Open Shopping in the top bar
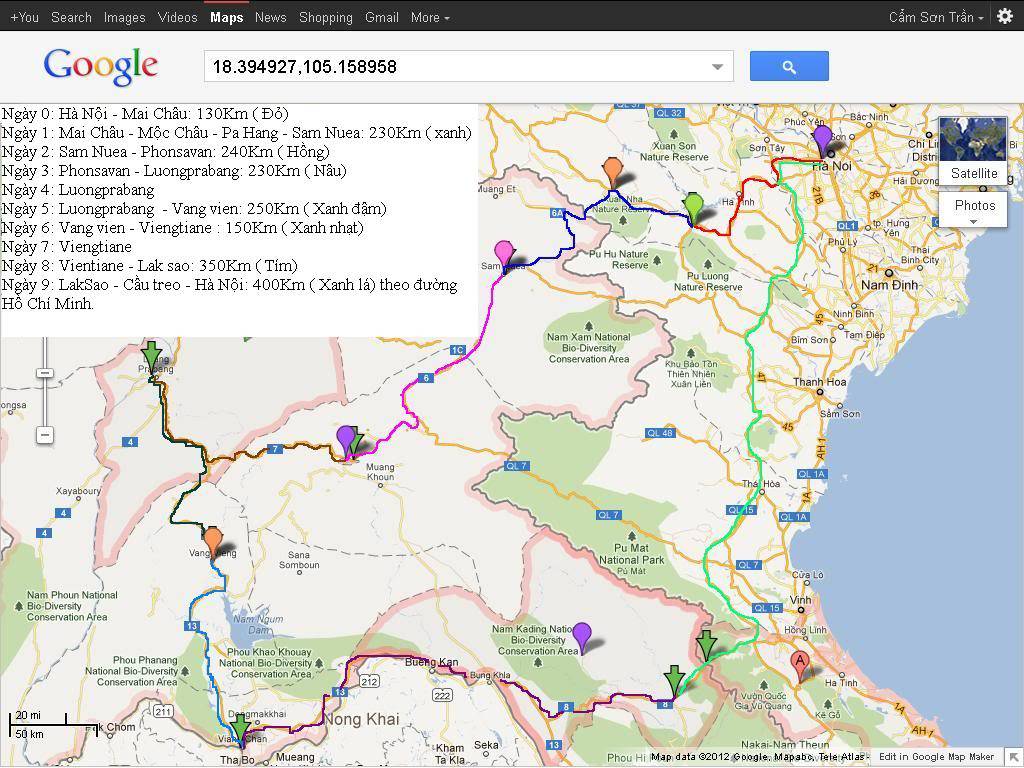This screenshot has width=1024, height=768. coord(325,18)
